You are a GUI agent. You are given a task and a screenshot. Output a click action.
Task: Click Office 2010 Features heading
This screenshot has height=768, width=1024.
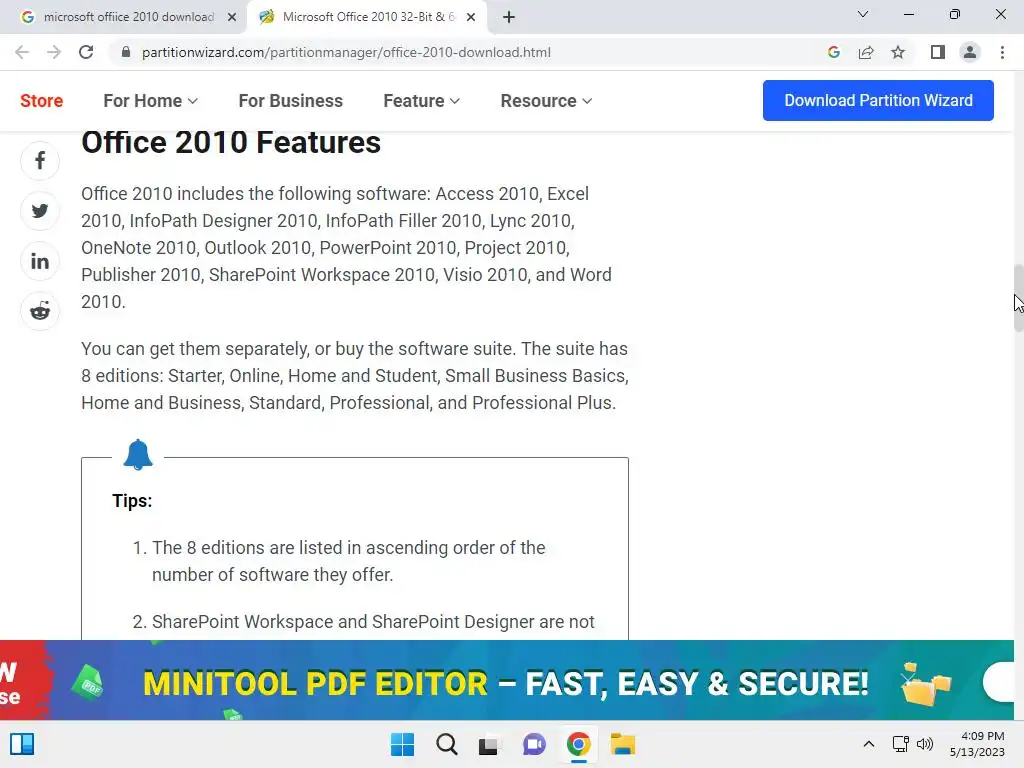(231, 142)
